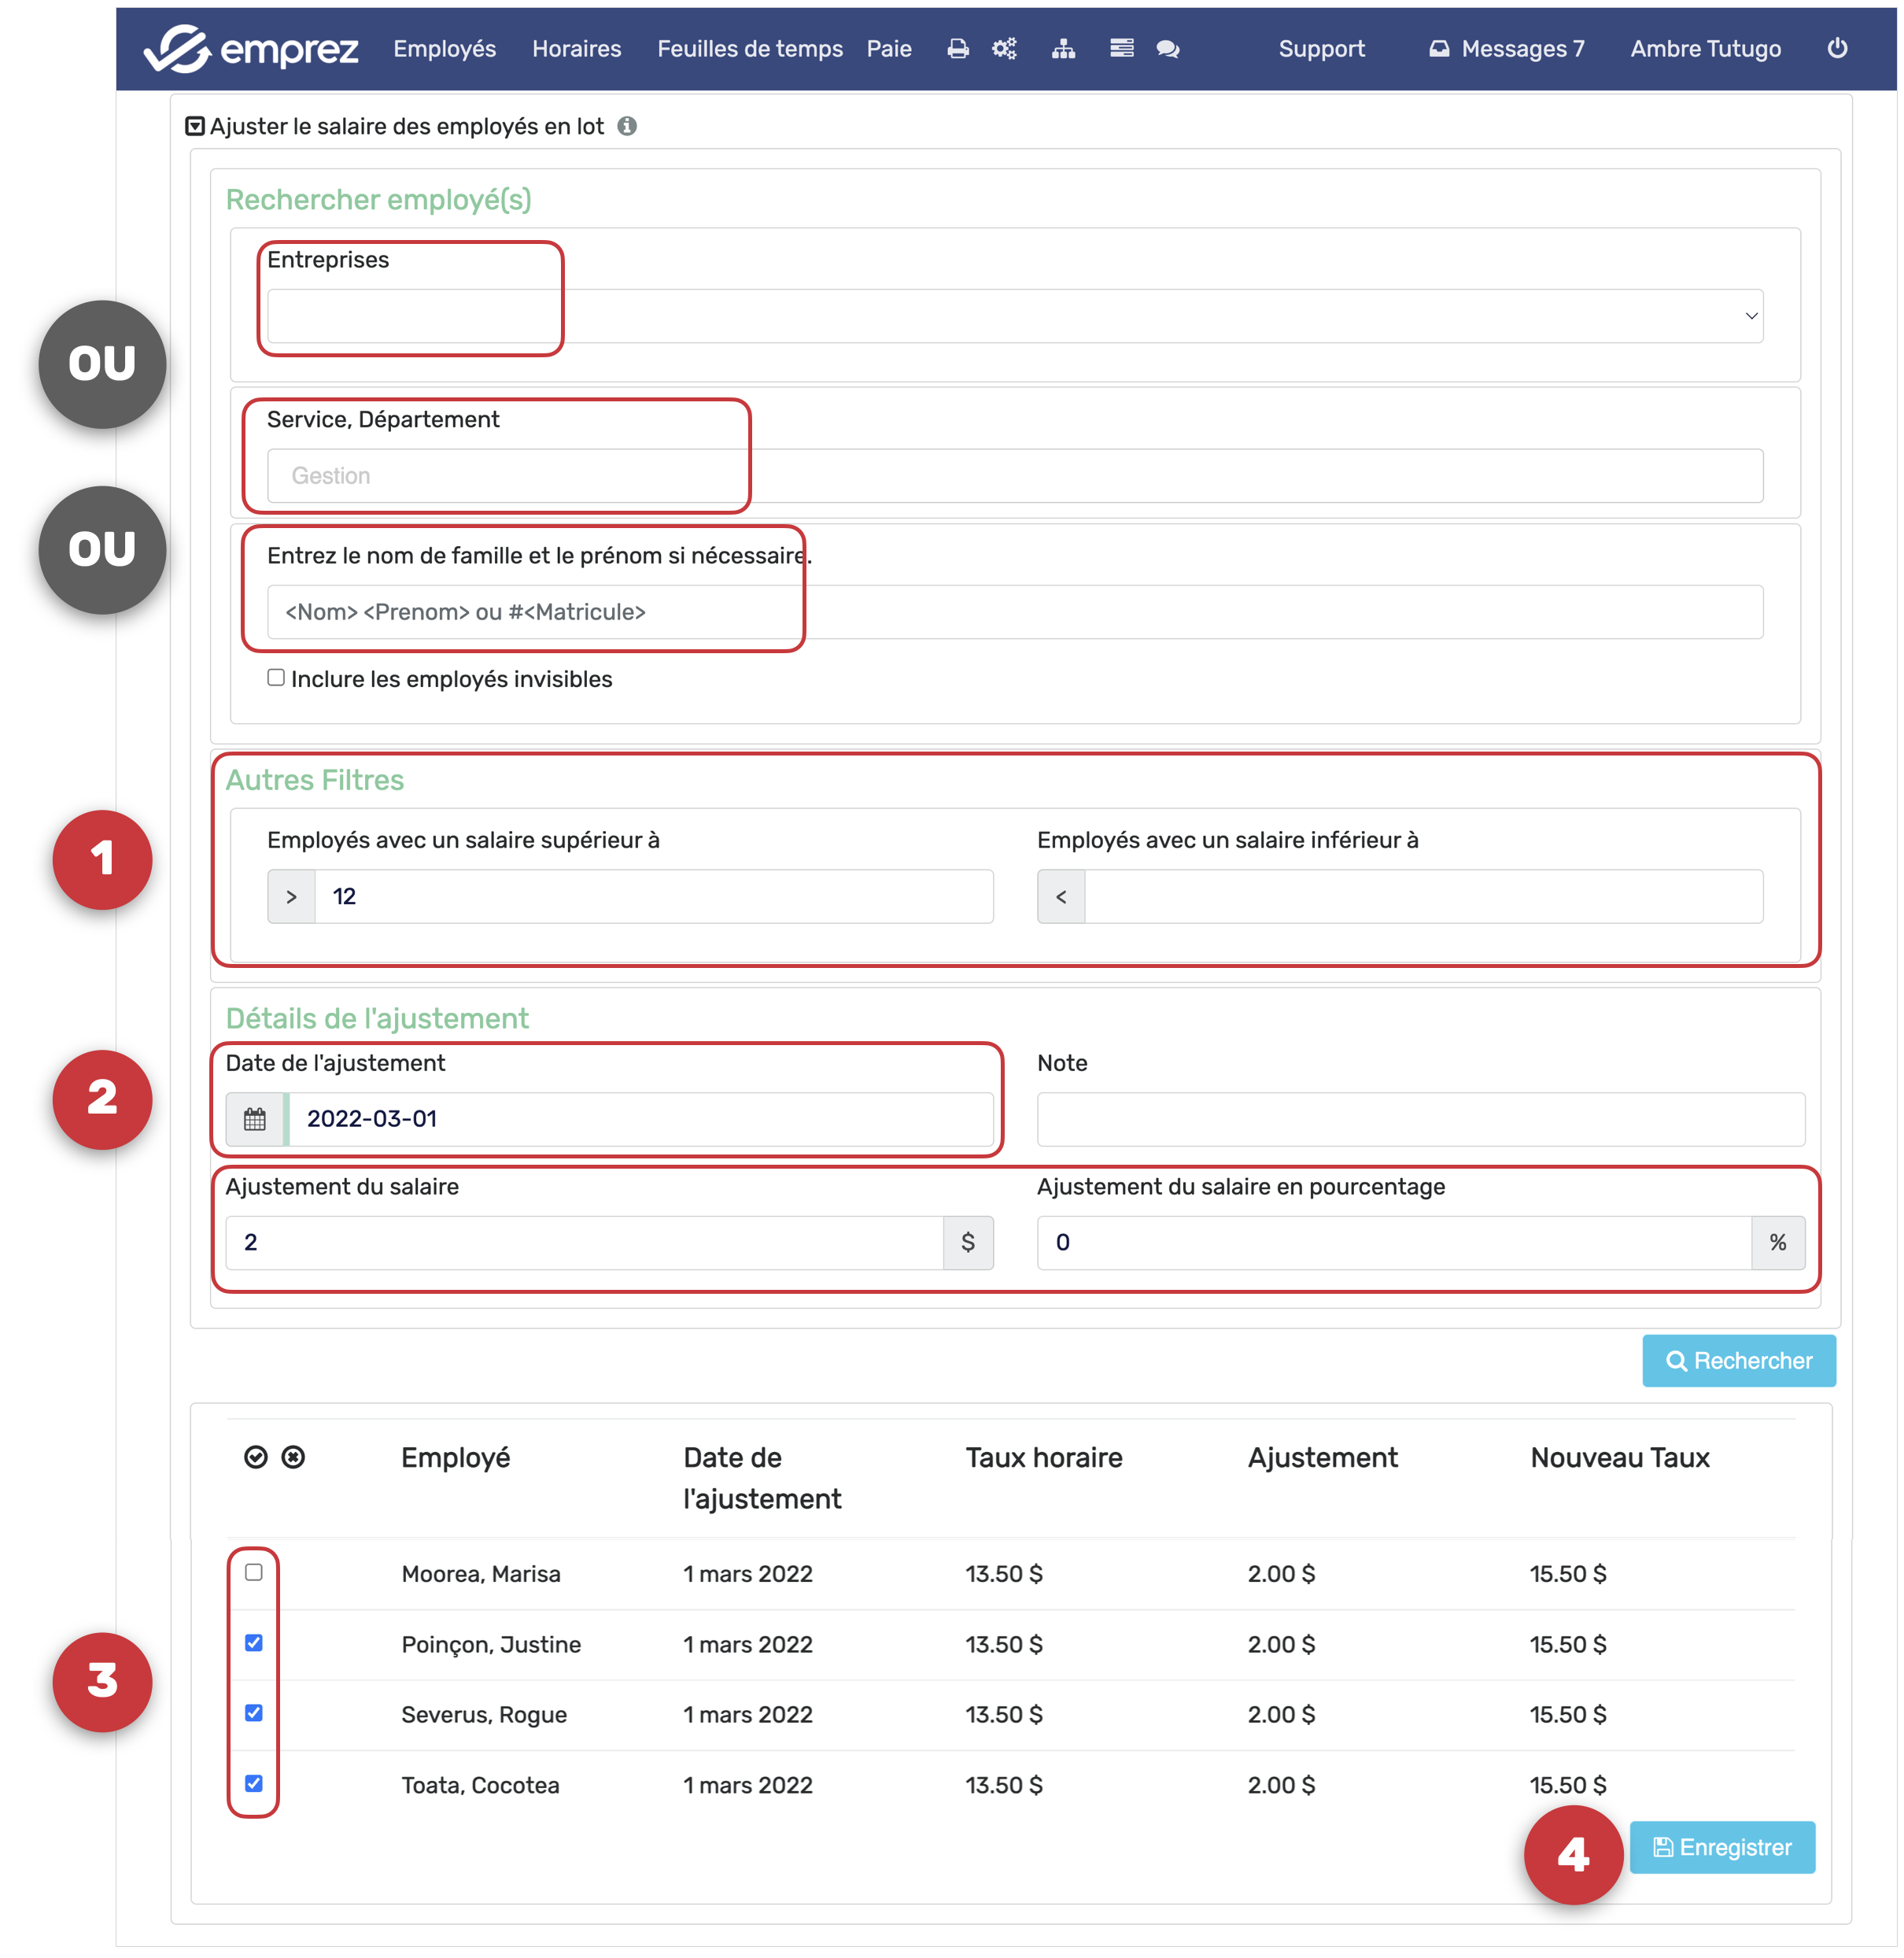The height and width of the screenshot is (1958, 1904).
Task: Click the chat bubbles icon
Action: pos(1167,49)
